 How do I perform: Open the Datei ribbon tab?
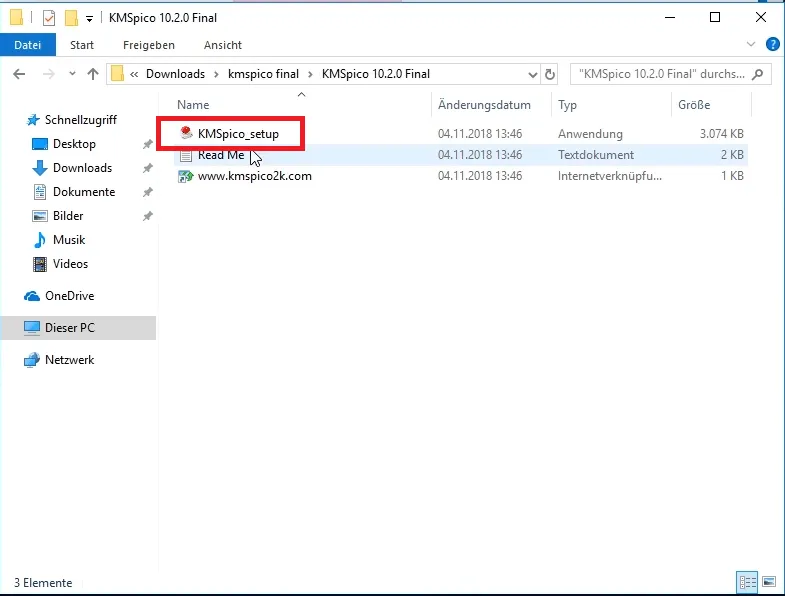(x=28, y=45)
